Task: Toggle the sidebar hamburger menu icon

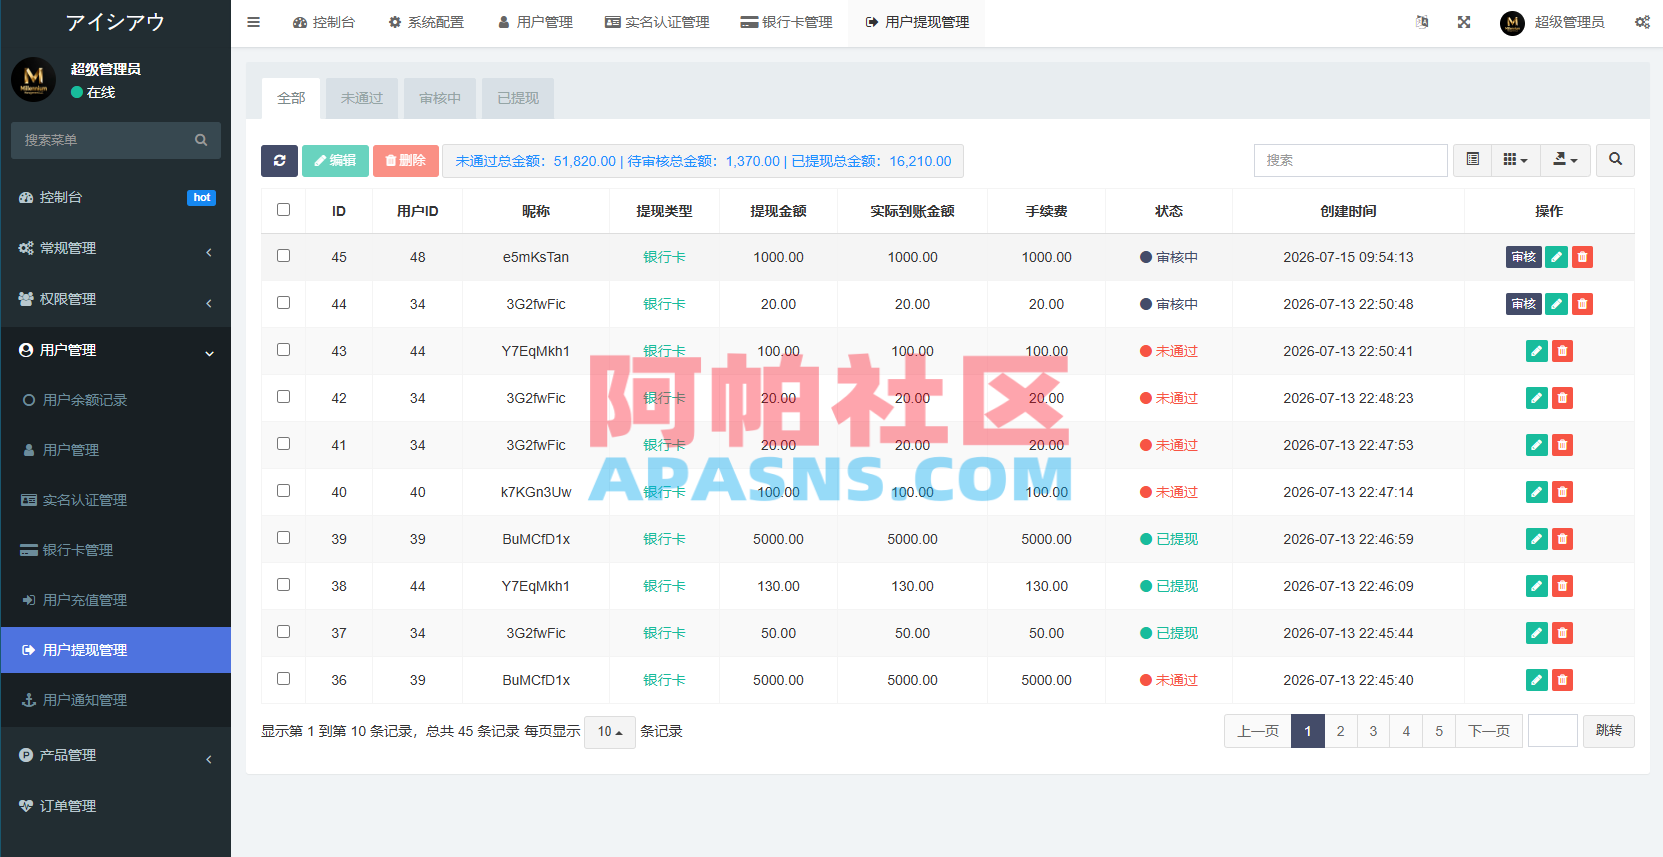Action: click(253, 22)
